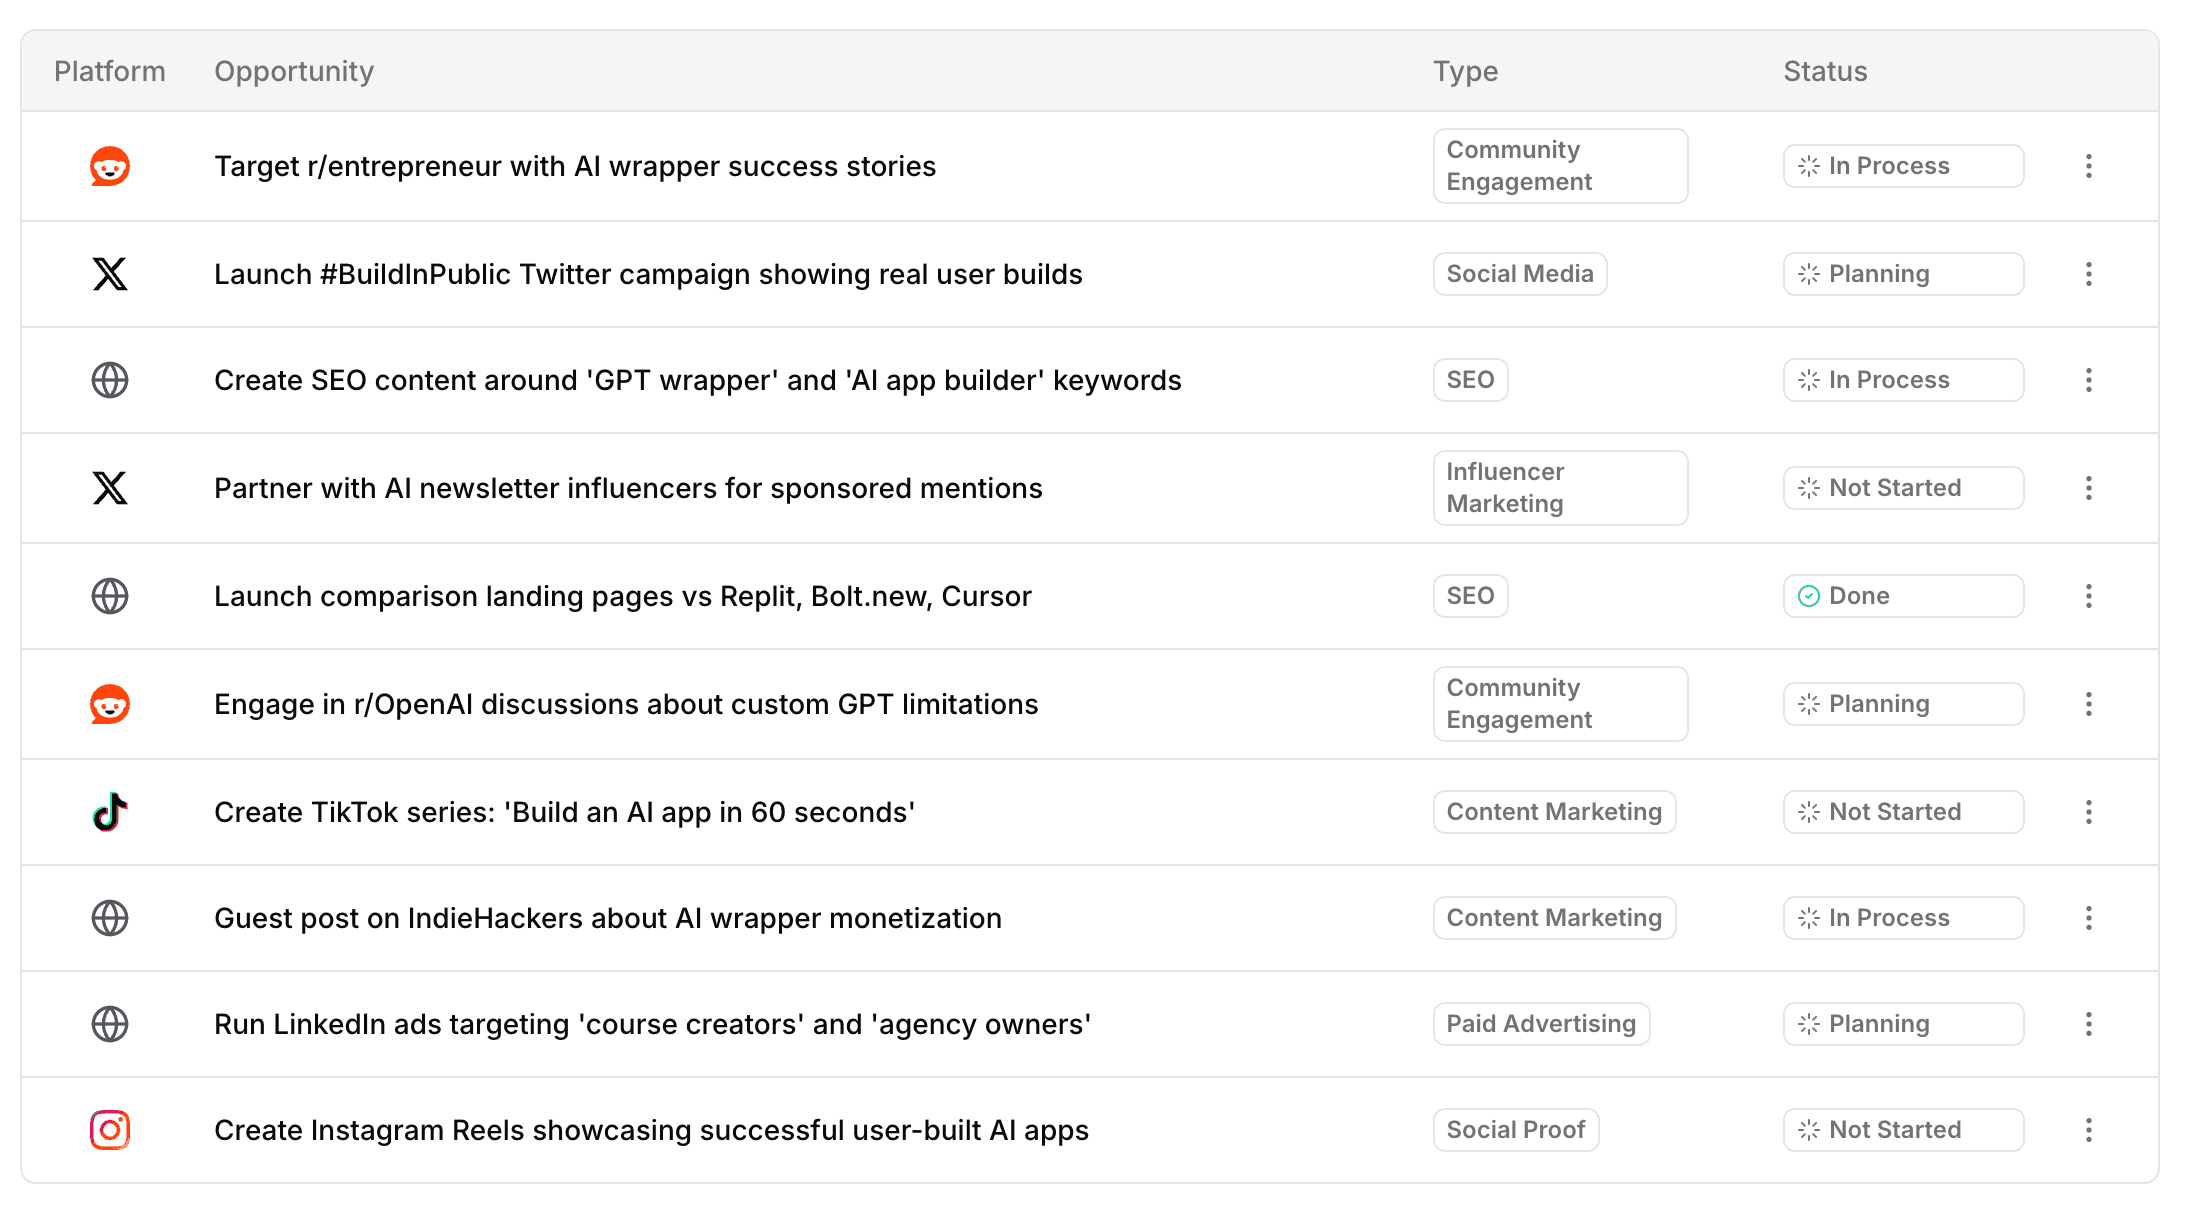The image size is (2194, 1212).
Task: Change Not Started status on TikTok row
Action: point(1903,812)
